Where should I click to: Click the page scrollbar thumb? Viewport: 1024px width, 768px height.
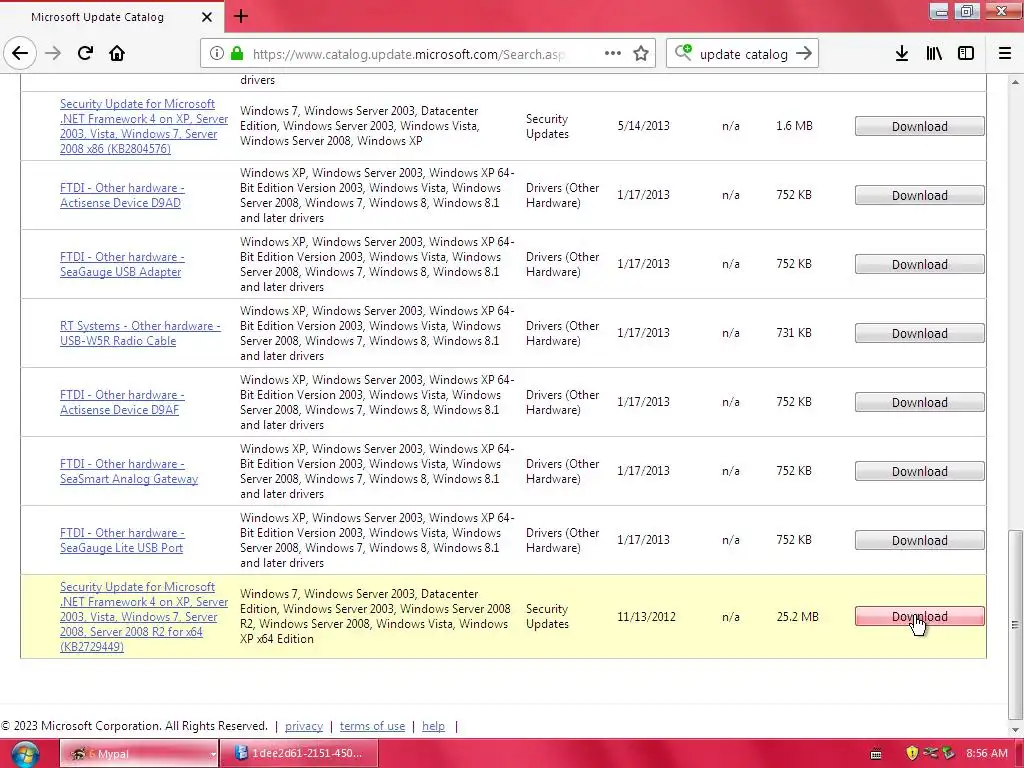(x=1015, y=624)
